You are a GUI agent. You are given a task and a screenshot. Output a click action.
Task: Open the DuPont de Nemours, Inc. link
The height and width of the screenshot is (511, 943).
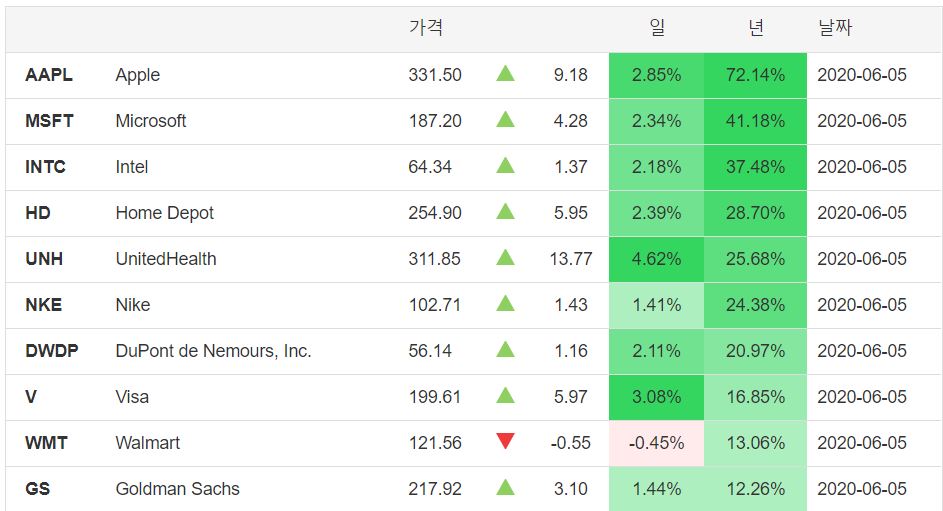click(213, 351)
